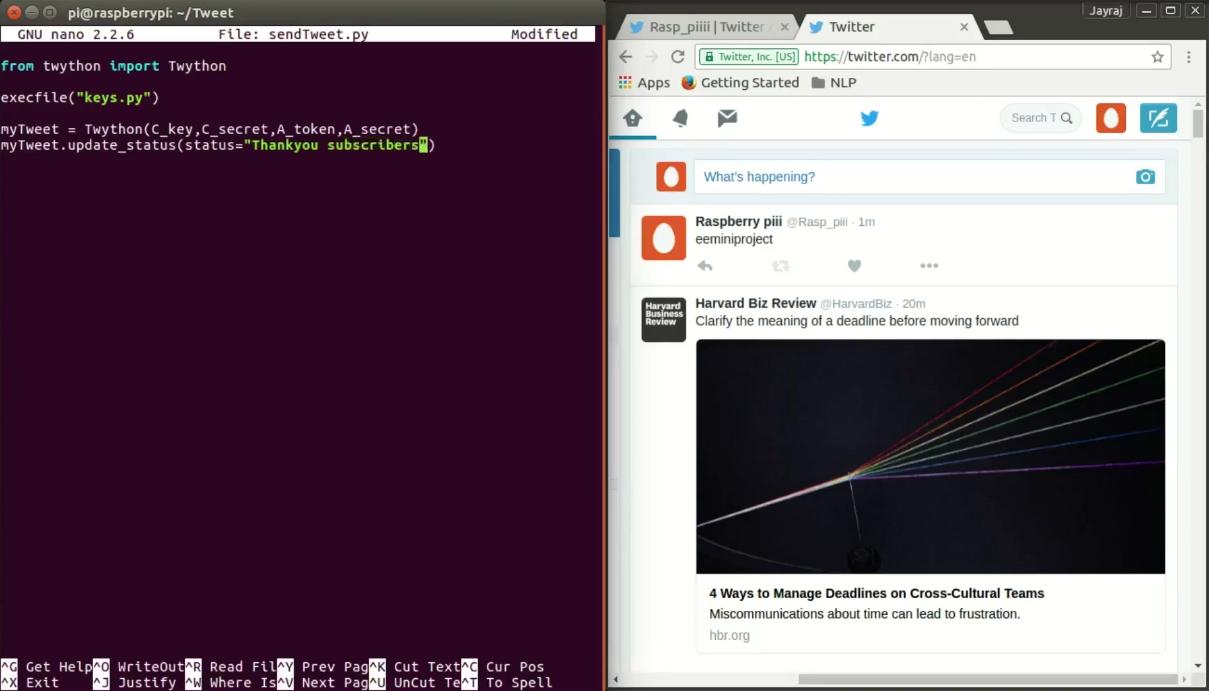Open Raspberry piii profile avatar in tweet
This screenshot has height=691, width=1209.
pyautogui.click(x=663, y=238)
